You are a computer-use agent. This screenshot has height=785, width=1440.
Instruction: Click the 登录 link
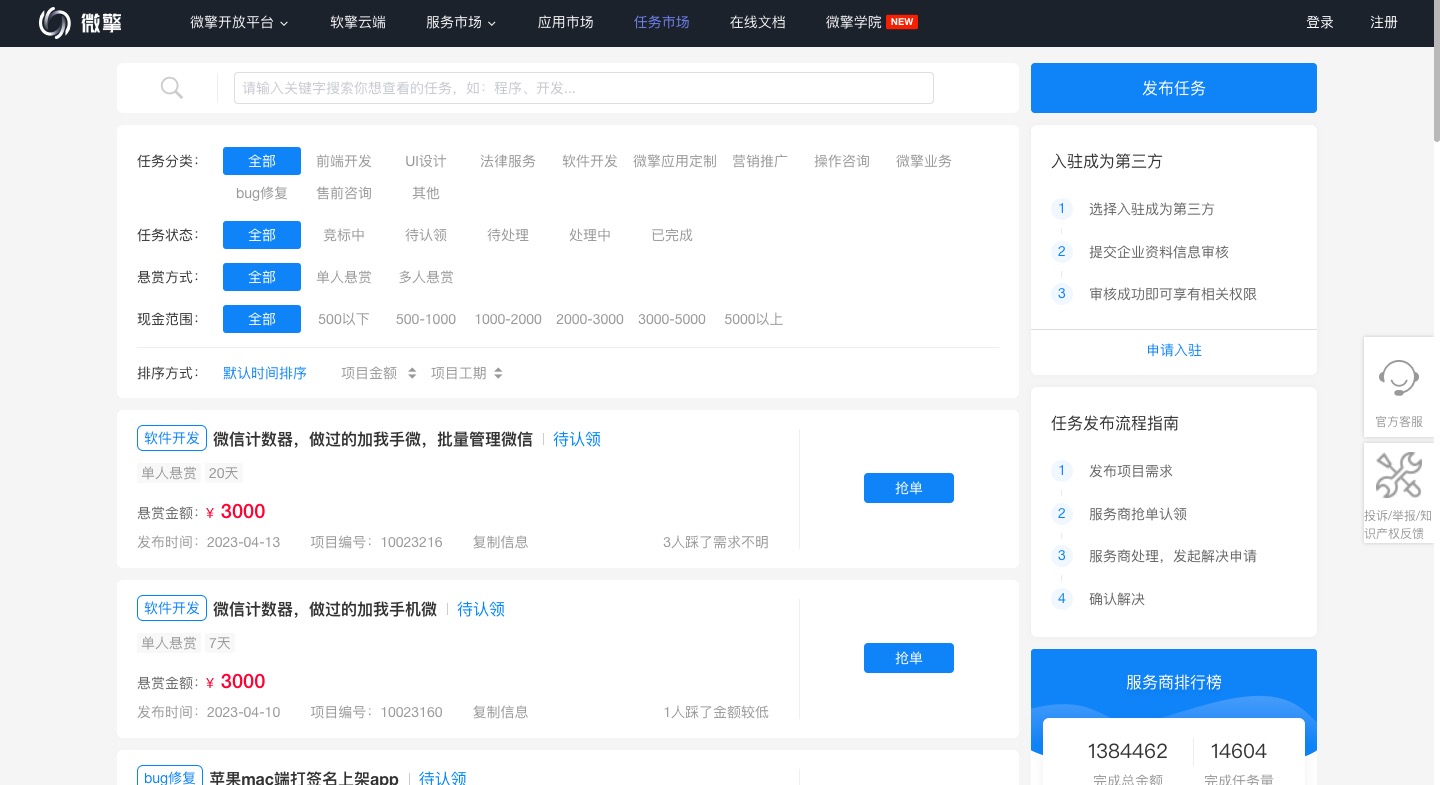click(1320, 22)
